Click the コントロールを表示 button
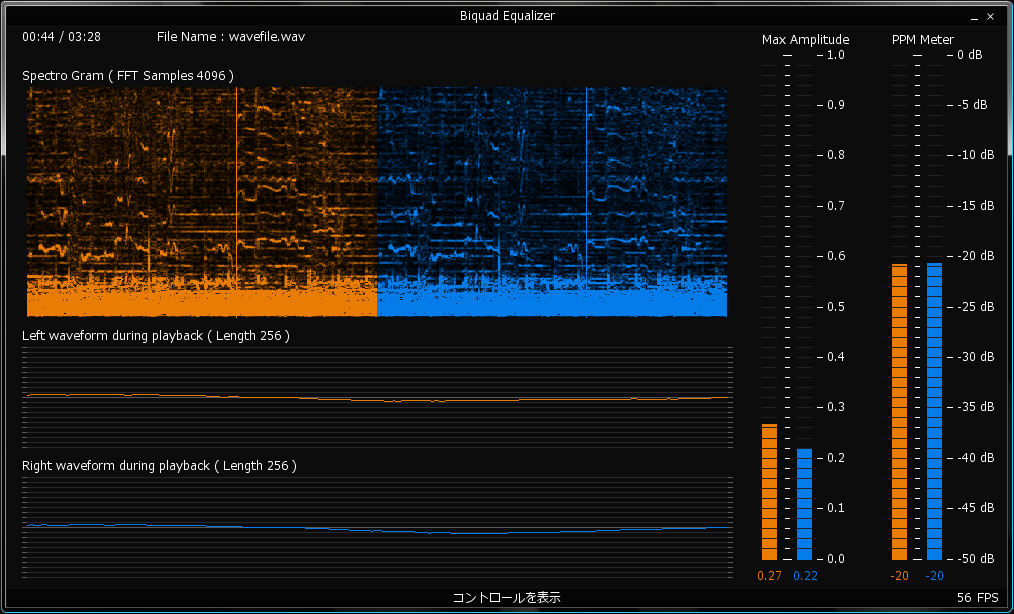Viewport: 1014px width, 614px height. point(506,598)
